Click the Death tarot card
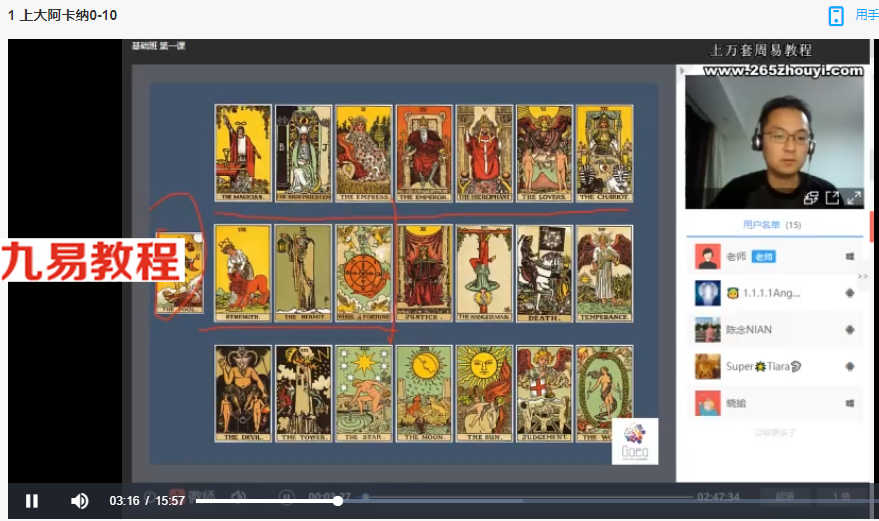 point(544,273)
